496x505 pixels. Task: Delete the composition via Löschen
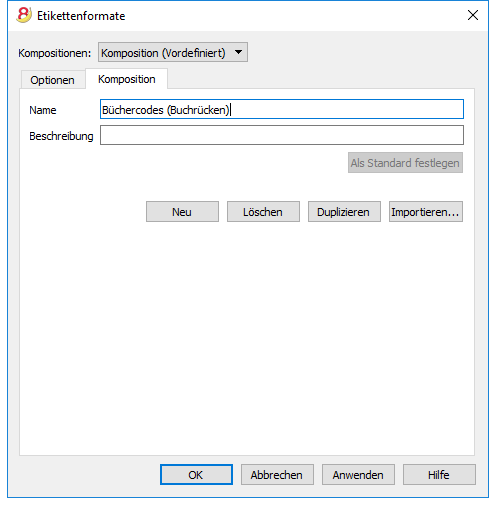[263, 212]
